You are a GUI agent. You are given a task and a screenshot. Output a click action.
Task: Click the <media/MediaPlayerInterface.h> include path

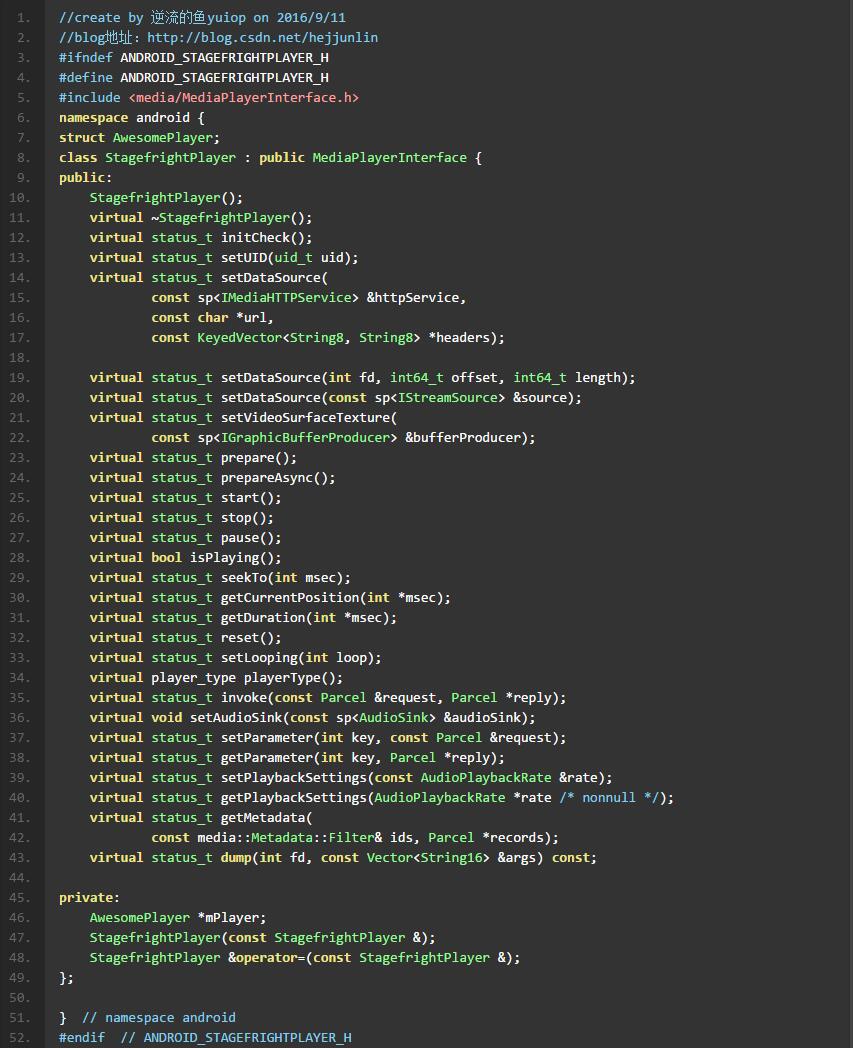[x=243, y=97]
